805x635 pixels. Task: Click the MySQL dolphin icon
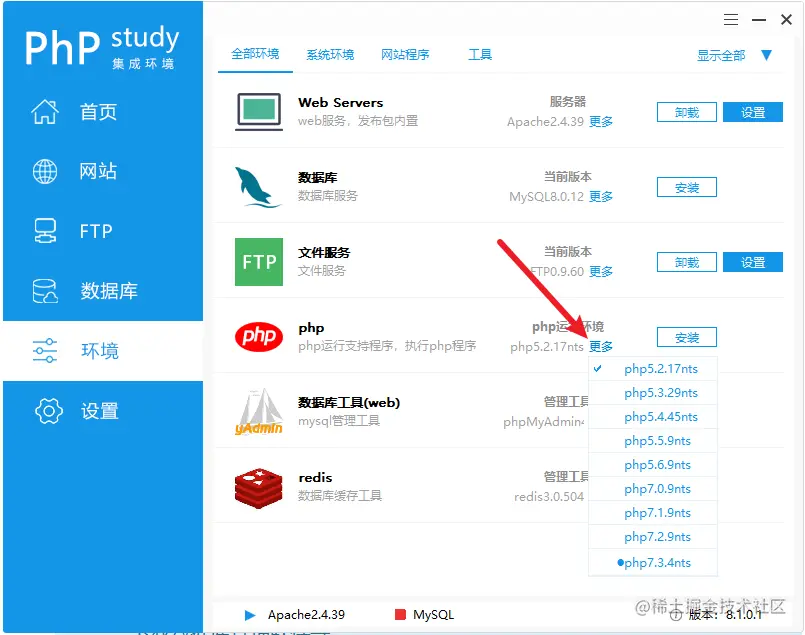pos(258,187)
